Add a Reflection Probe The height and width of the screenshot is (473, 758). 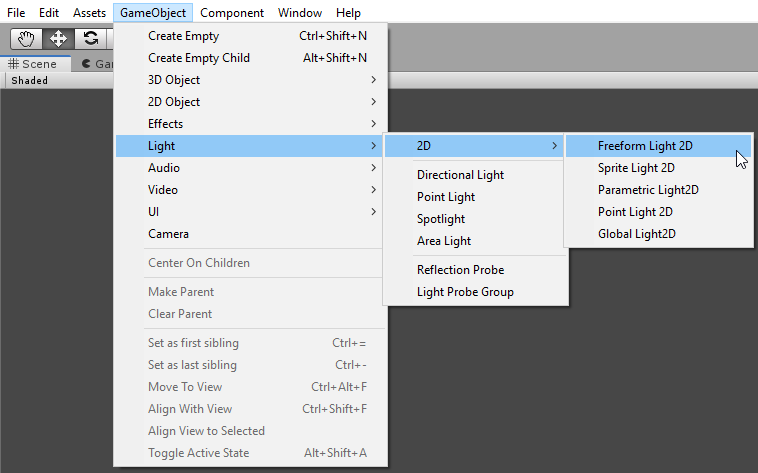(x=460, y=270)
